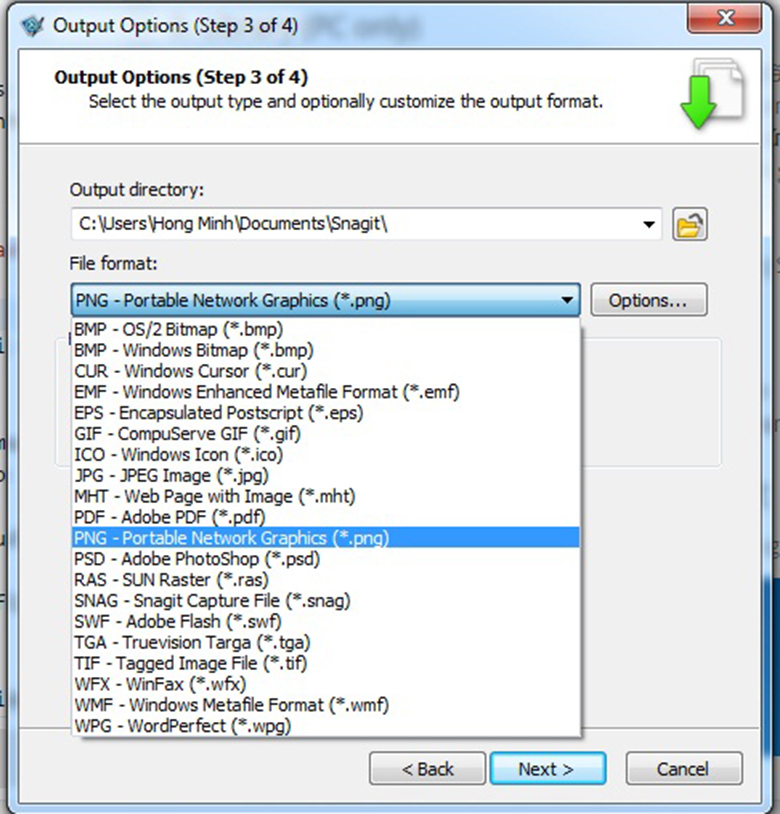Cancel the output options wizard
The height and width of the screenshot is (814, 780).
683,769
